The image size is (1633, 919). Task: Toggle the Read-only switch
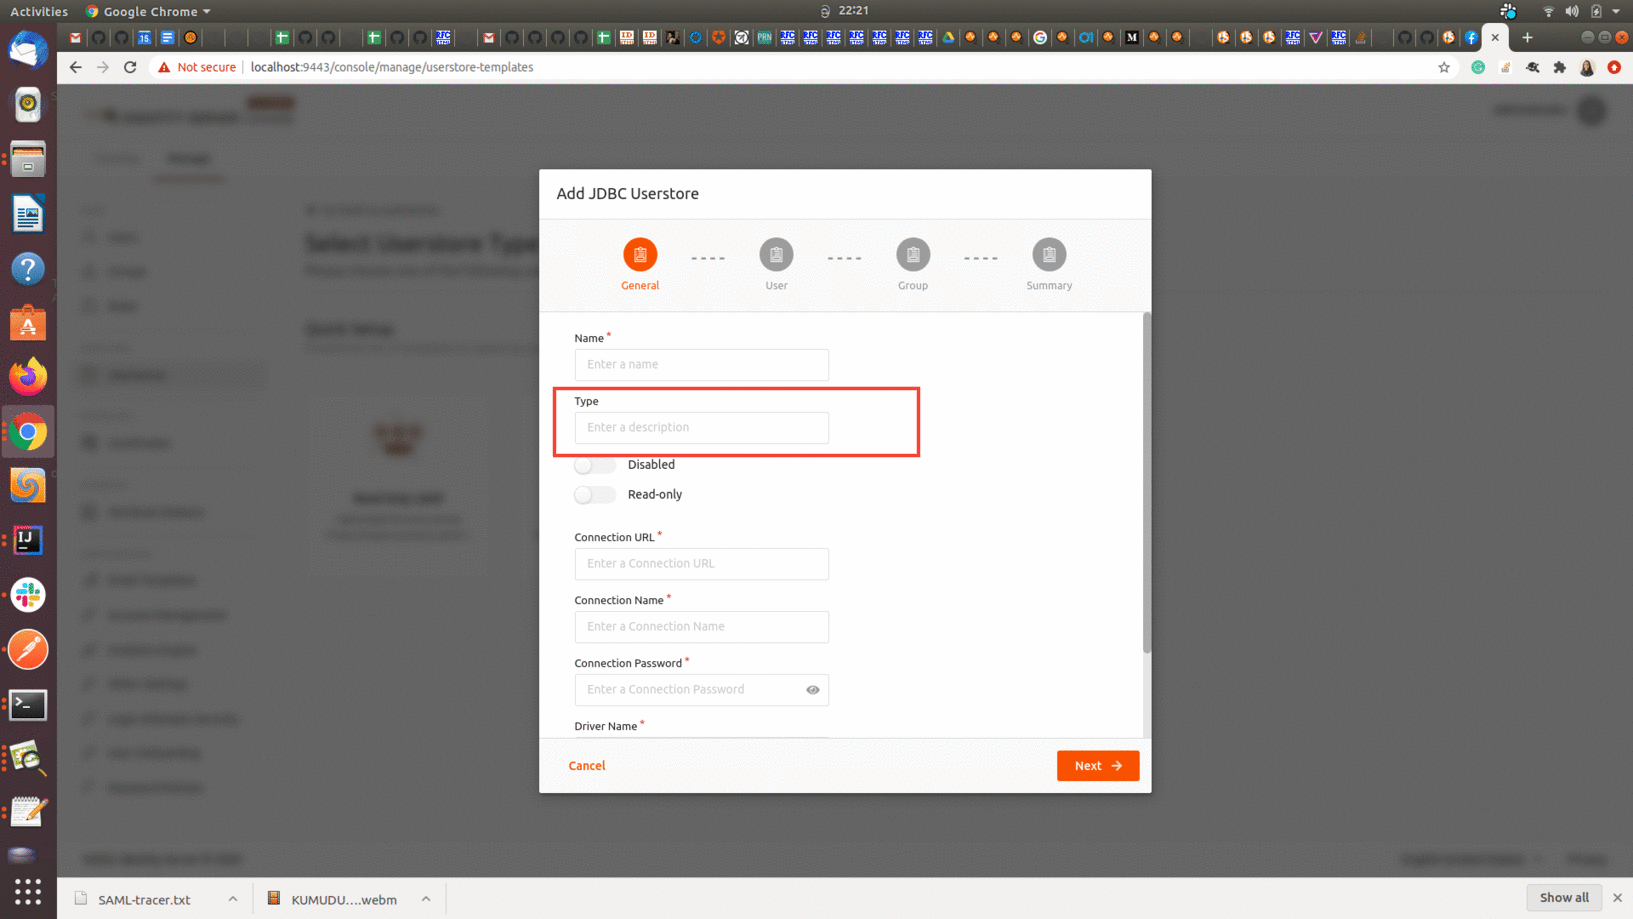tap(595, 495)
